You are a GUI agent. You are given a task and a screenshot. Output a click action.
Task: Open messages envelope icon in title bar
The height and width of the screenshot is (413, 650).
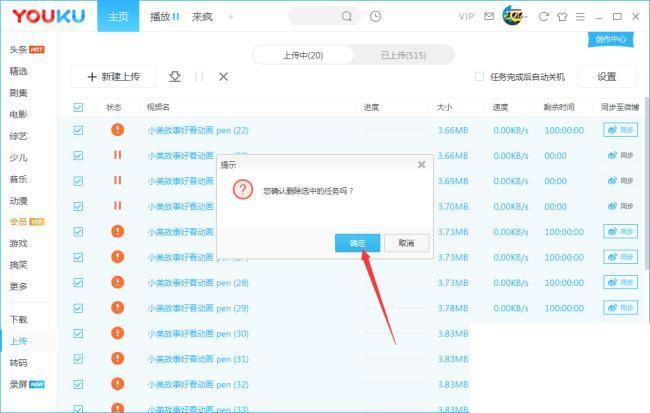(489, 16)
